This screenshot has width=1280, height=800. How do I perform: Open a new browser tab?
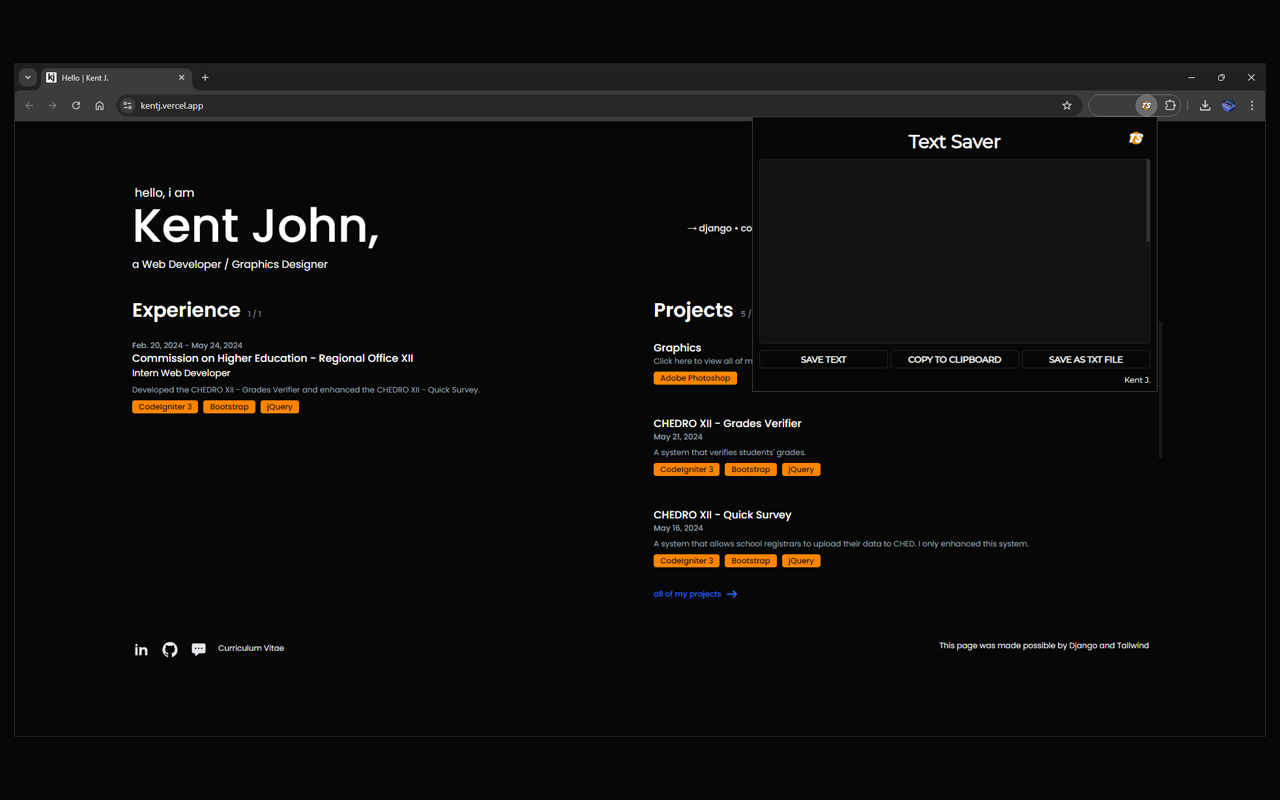coord(205,78)
